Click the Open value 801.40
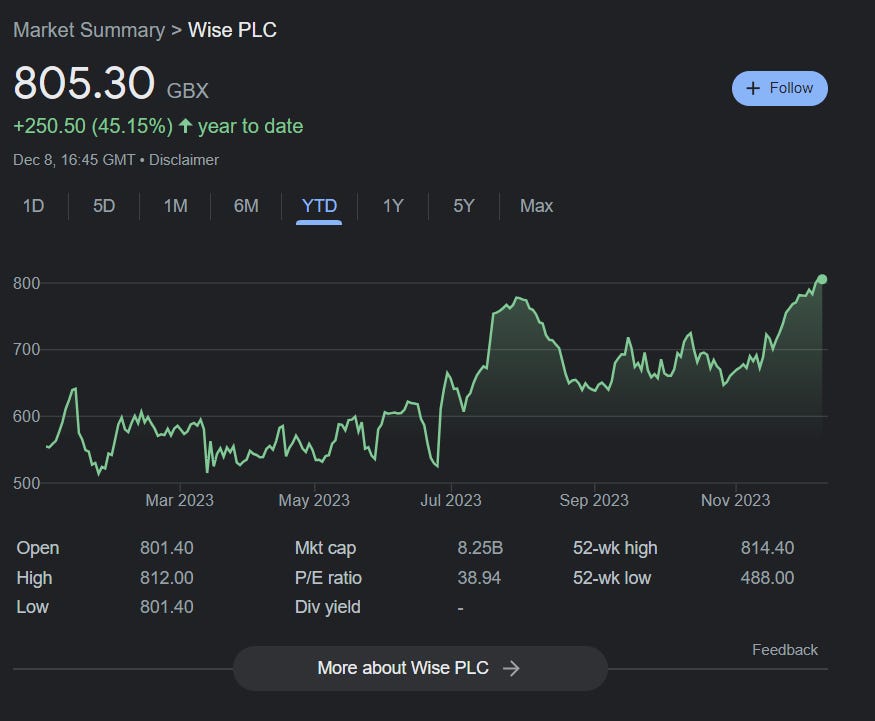The width and height of the screenshot is (875, 721). pos(166,548)
